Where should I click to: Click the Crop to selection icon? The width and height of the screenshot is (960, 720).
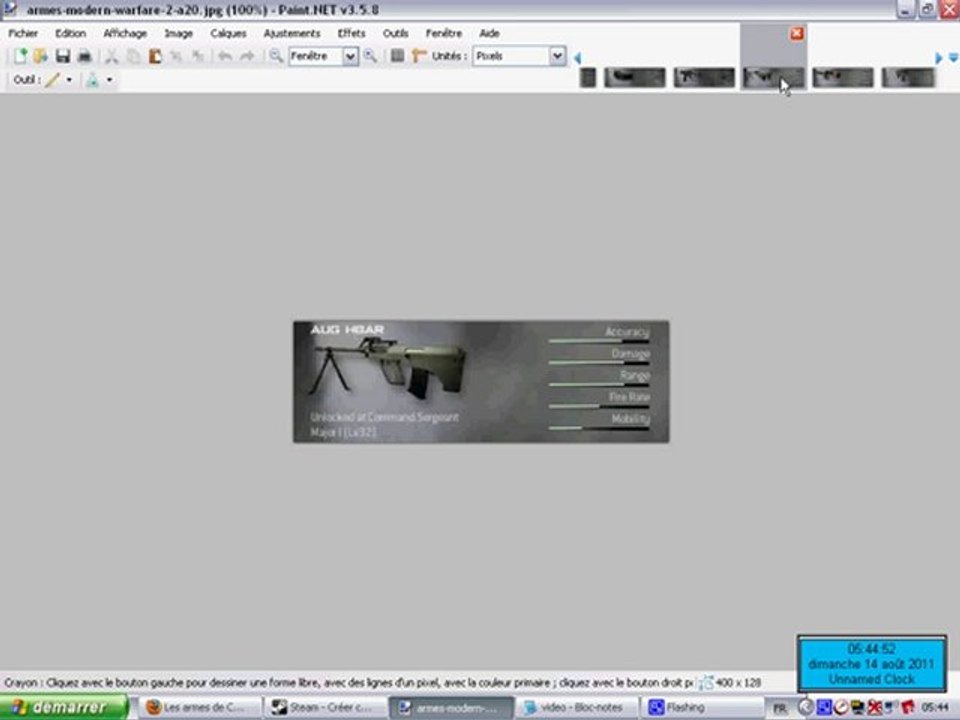click(176, 56)
